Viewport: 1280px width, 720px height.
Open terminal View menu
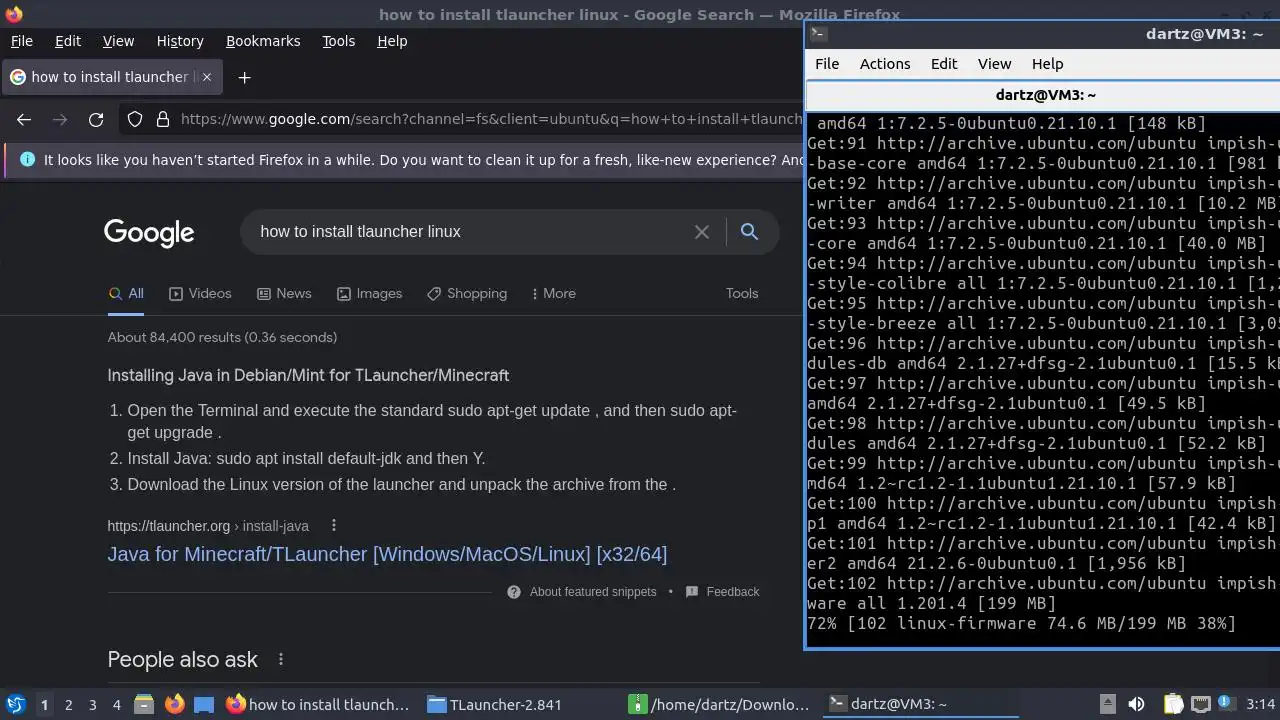994,64
